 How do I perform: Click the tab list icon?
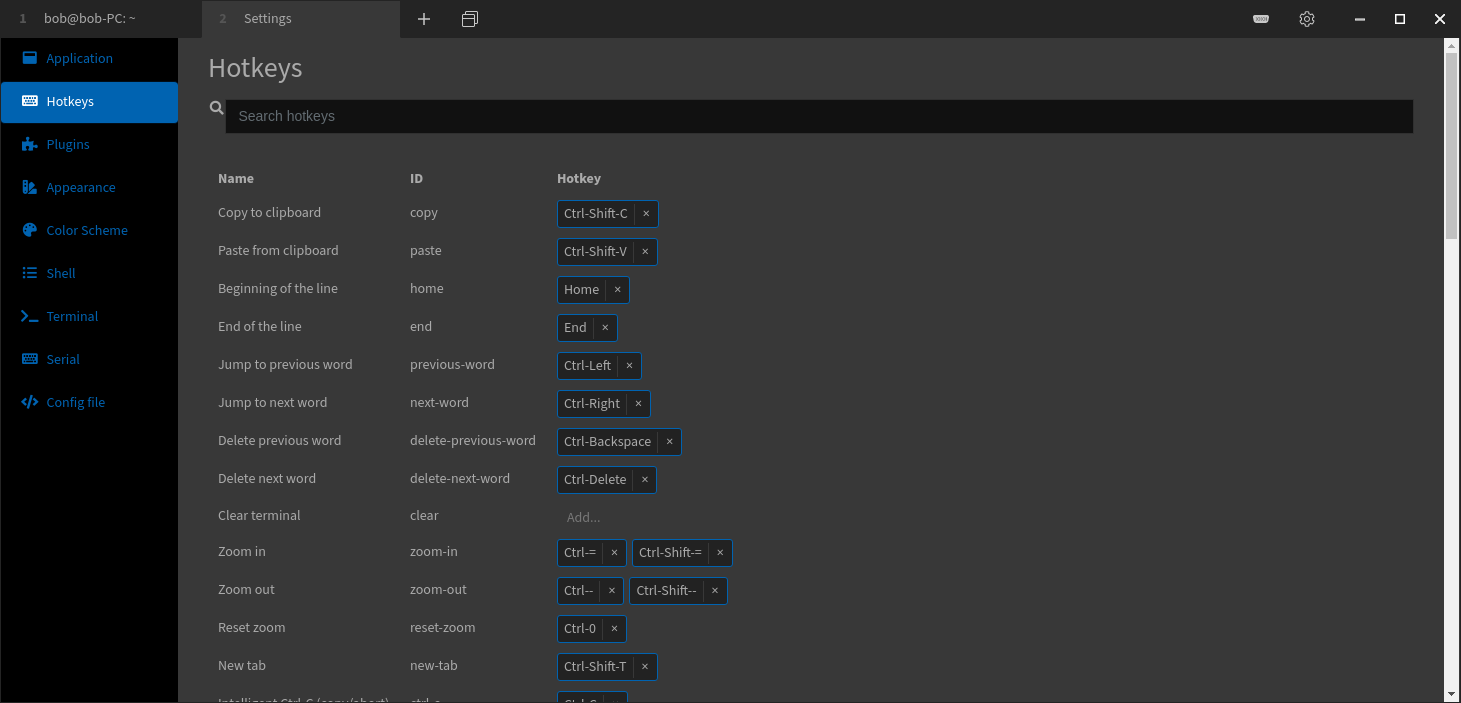(x=470, y=18)
